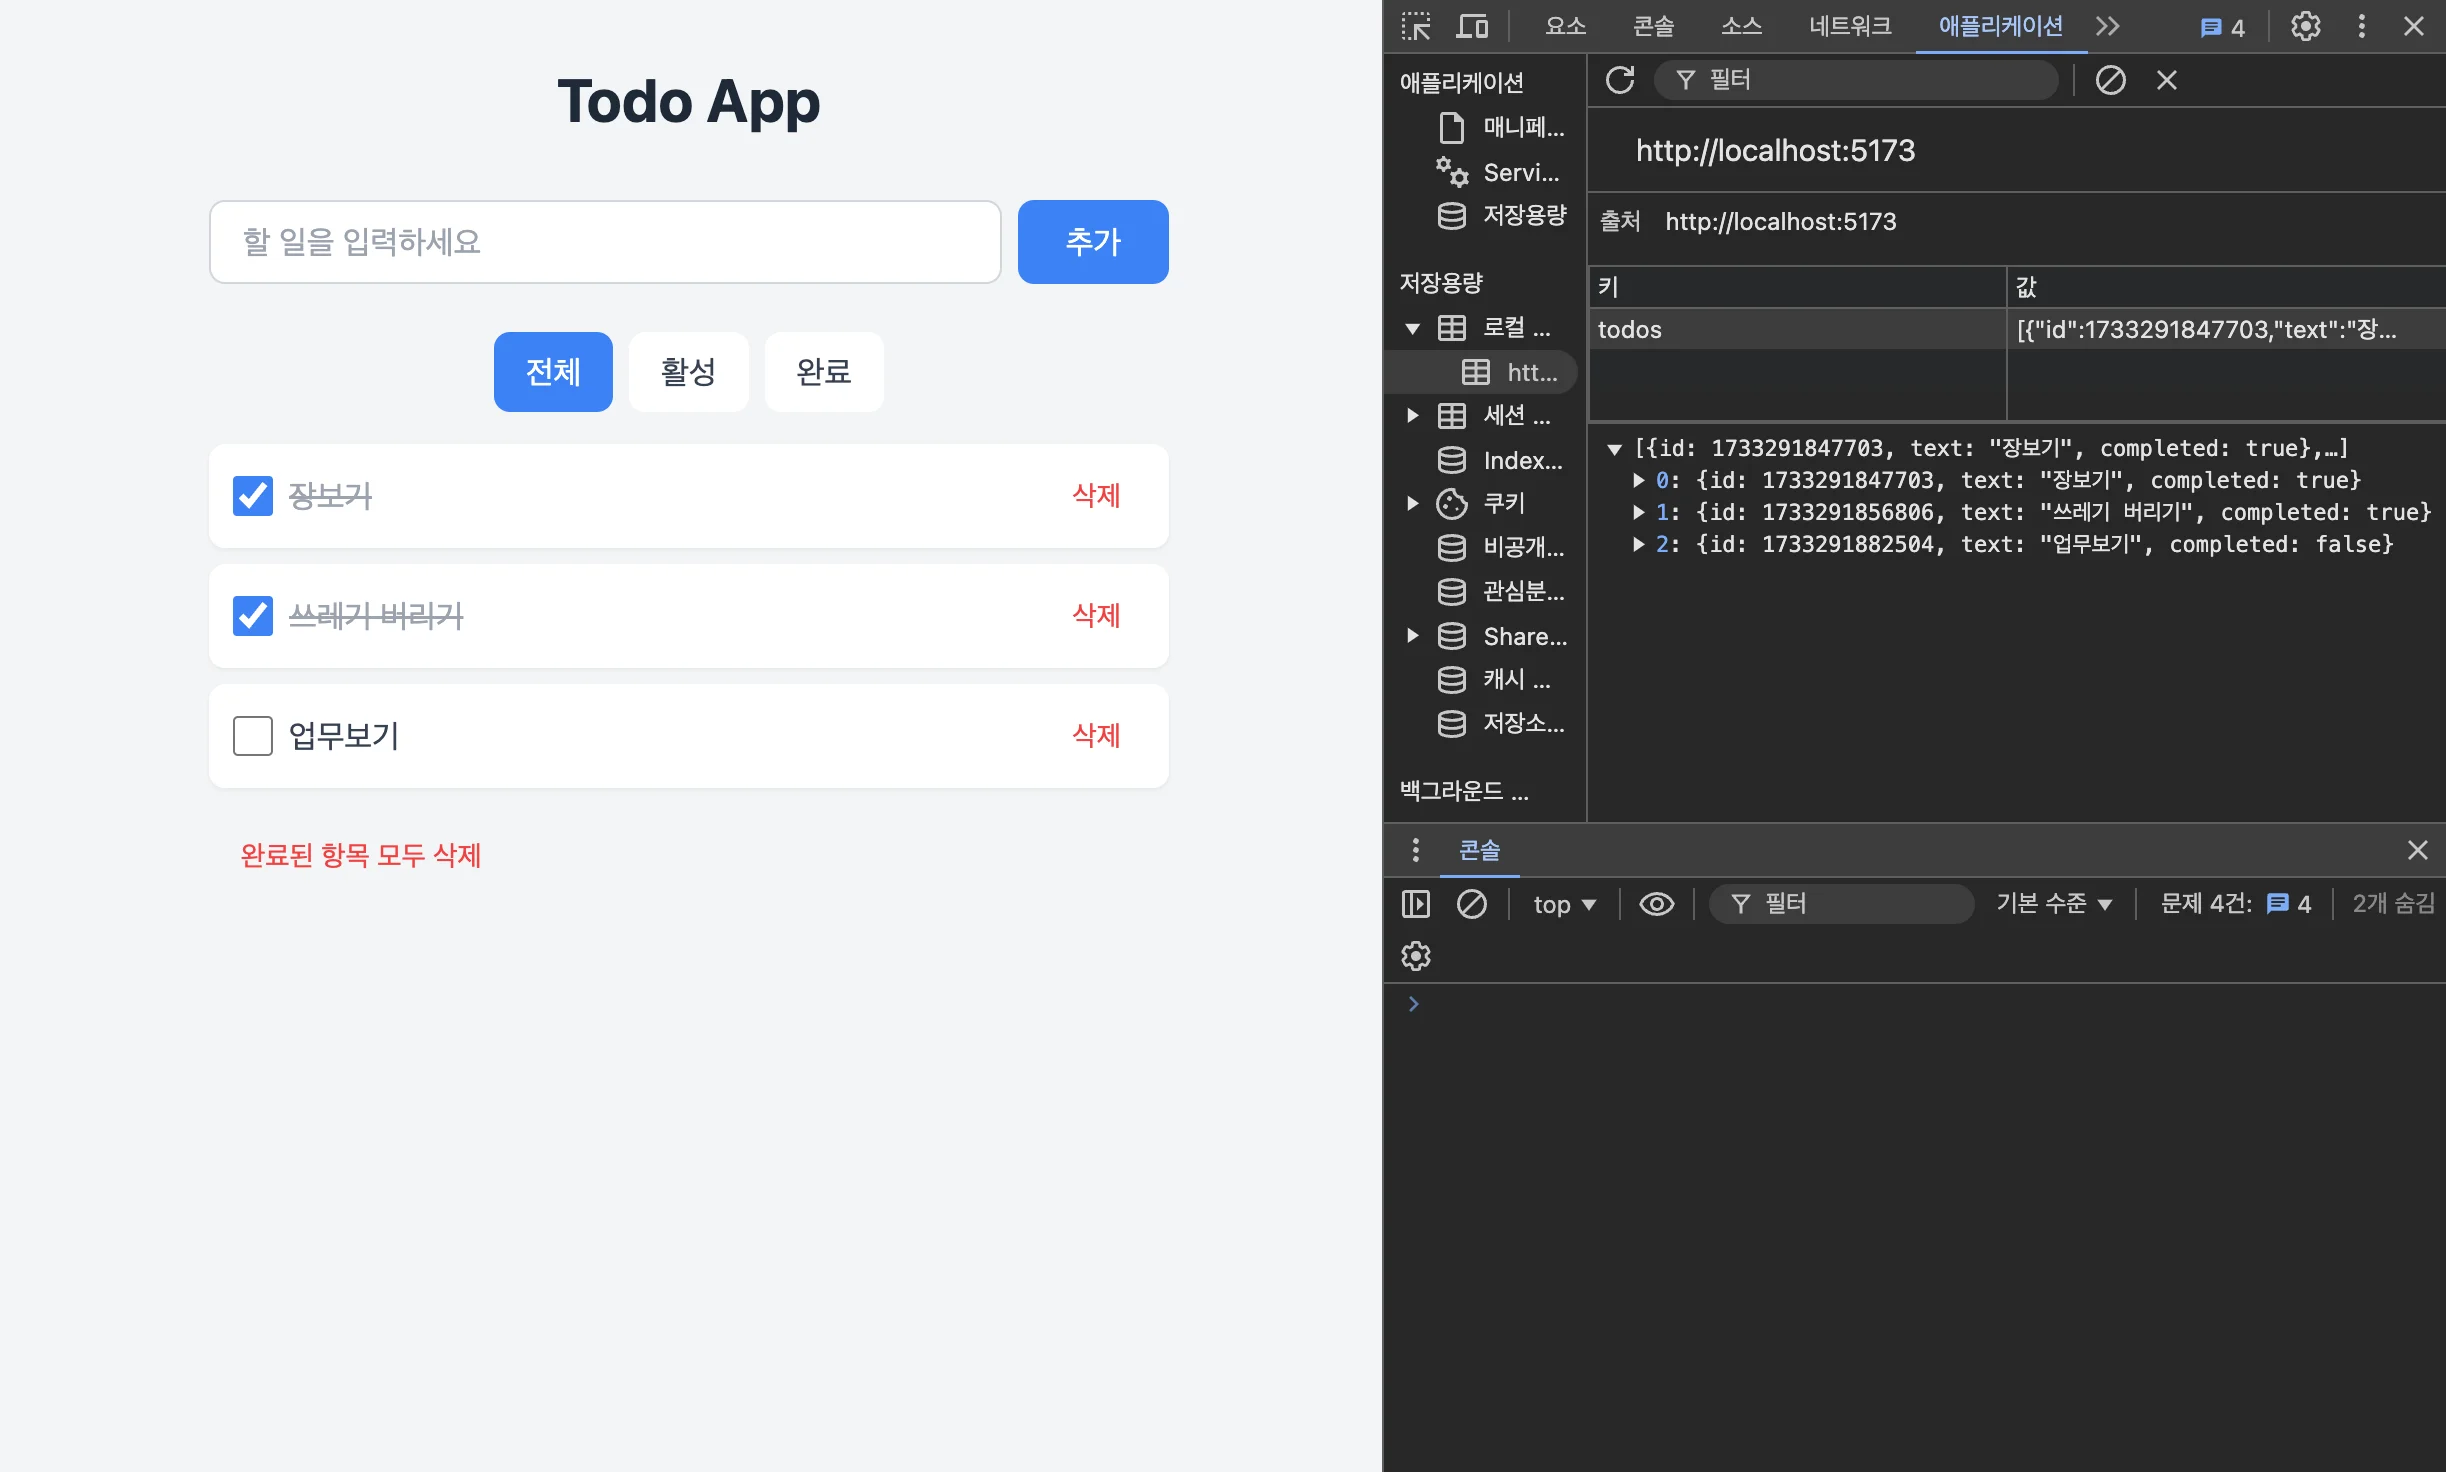Viewport: 2446px width, 1472px height.
Task: Select the 완료 filter tab
Action: 823,372
